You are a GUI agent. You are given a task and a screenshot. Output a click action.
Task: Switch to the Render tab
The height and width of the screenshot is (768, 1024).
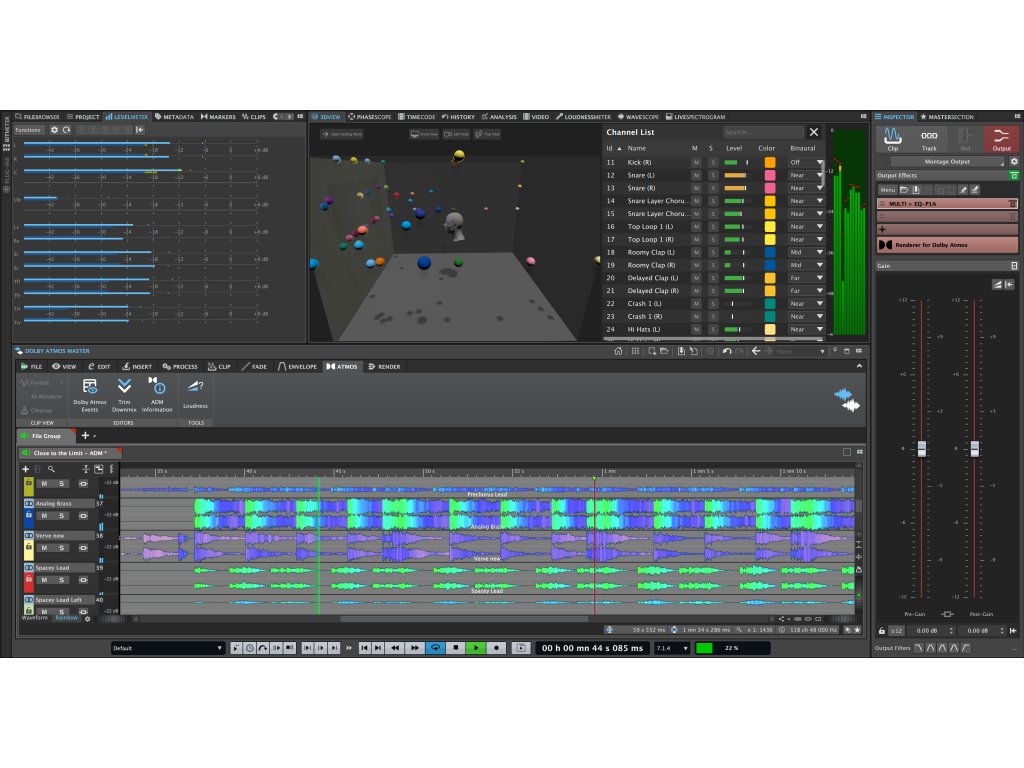tap(384, 367)
